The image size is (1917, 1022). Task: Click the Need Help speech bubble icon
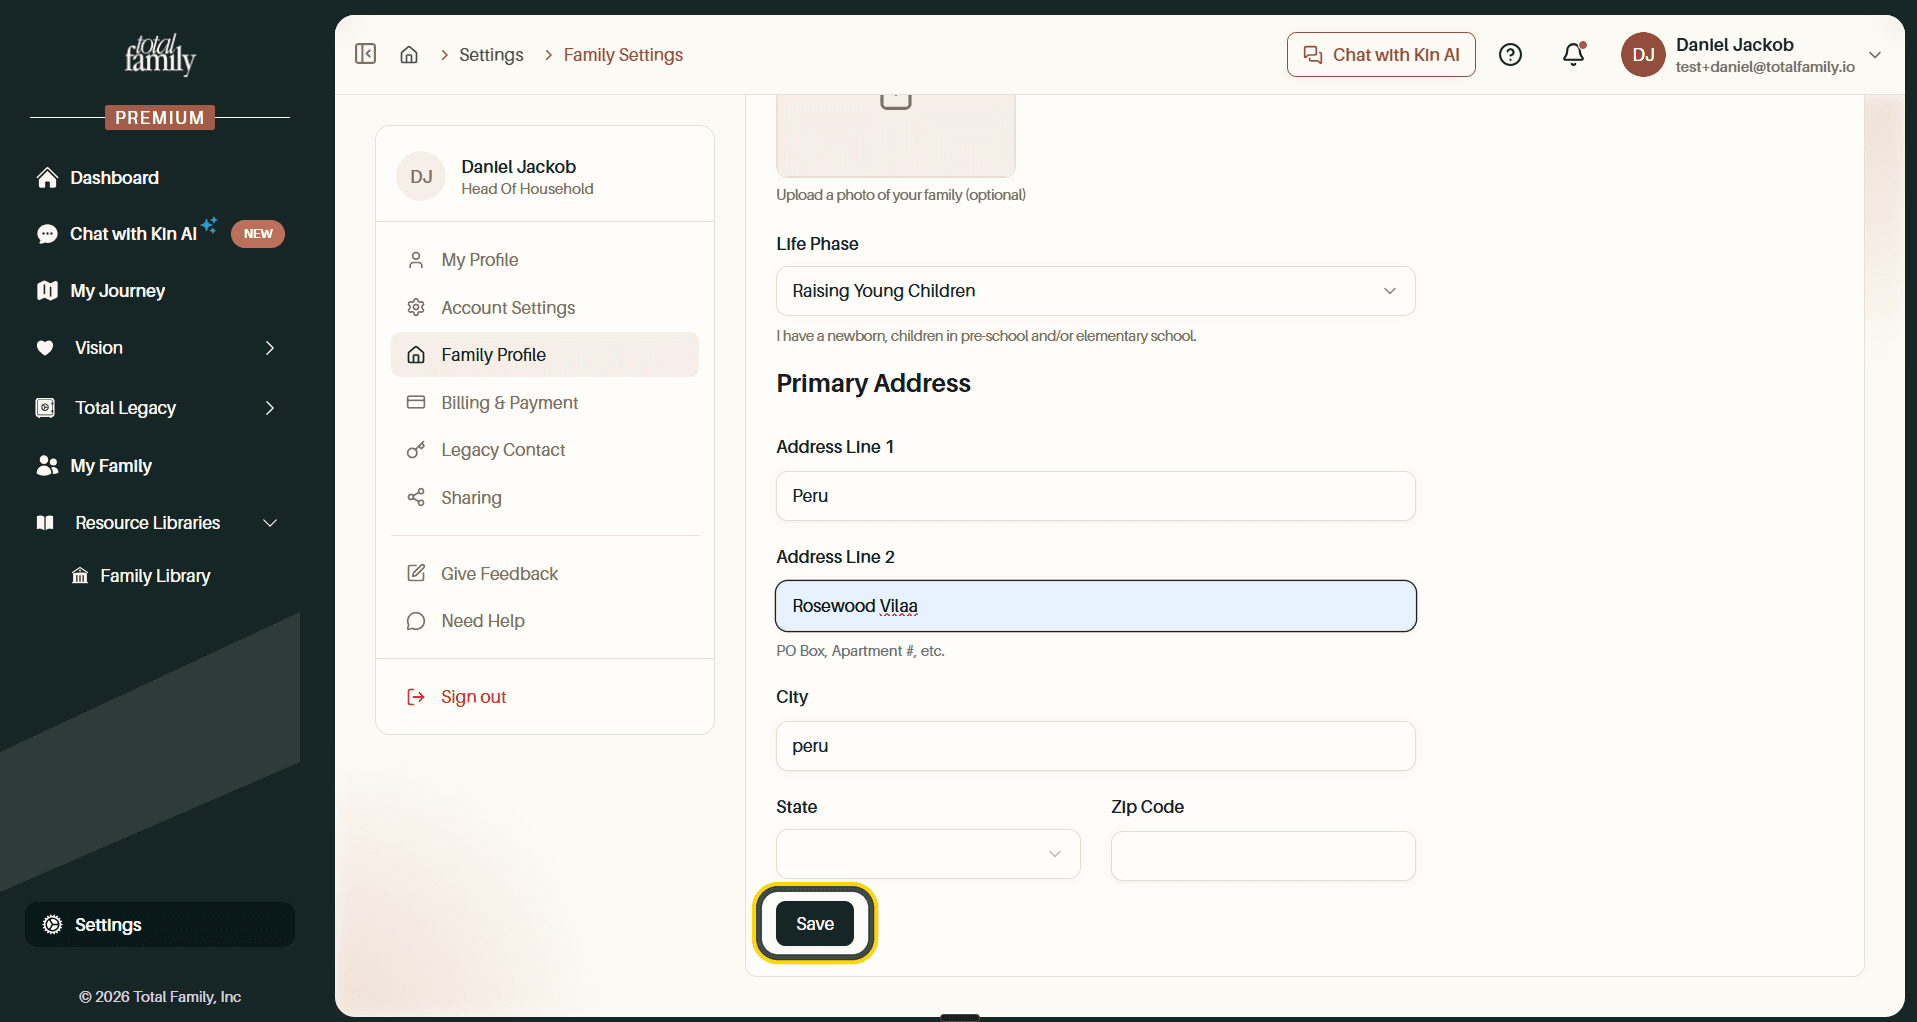click(416, 621)
